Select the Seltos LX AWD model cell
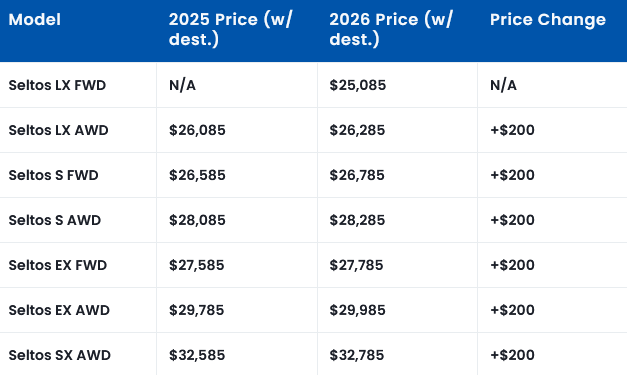The width and height of the screenshot is (627, 375). point(58,130)
